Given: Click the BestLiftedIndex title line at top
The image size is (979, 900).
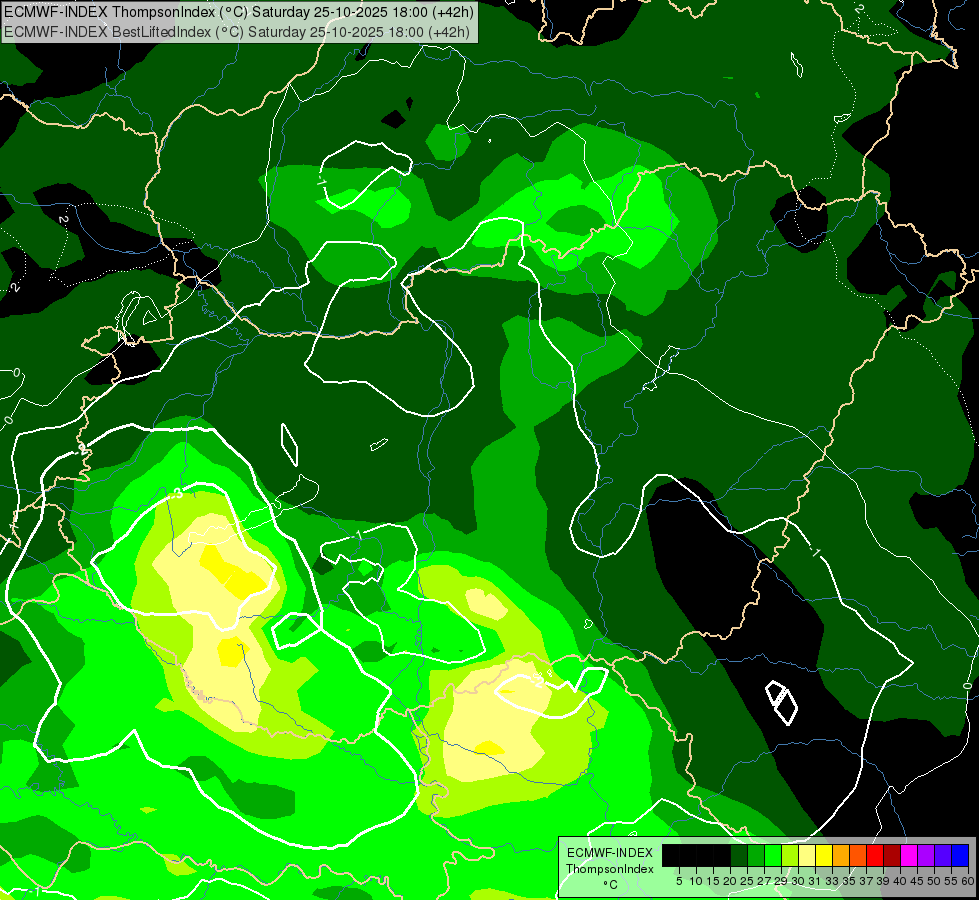Looking at the screenshot, I should coord(237,32).
